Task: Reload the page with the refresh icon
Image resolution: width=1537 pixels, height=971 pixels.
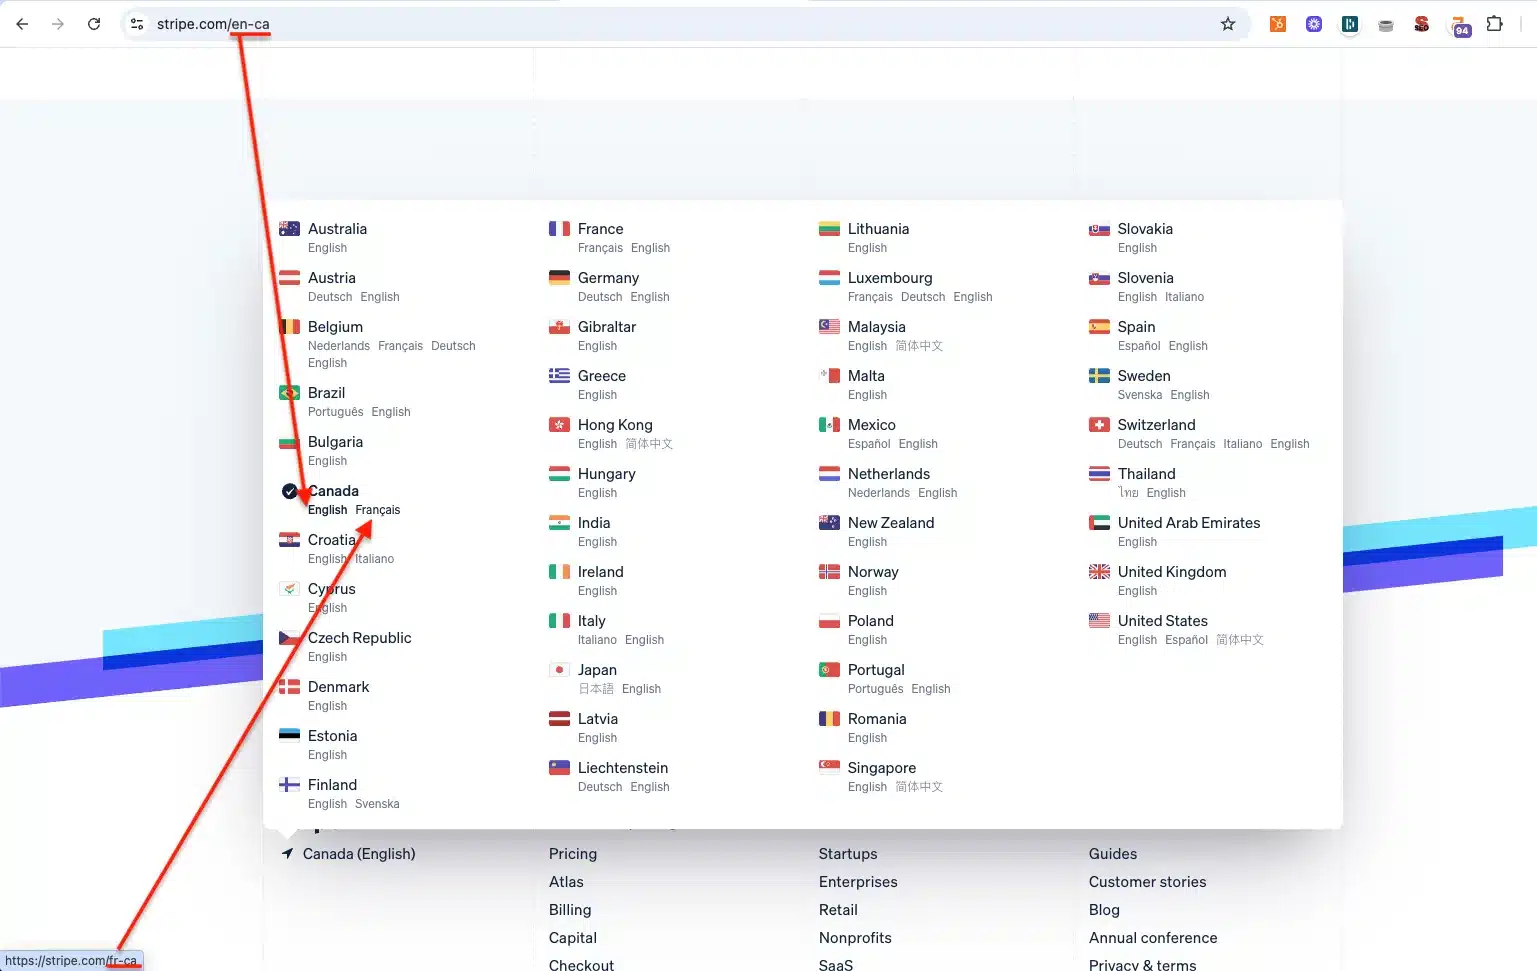Action: (94, 24)
